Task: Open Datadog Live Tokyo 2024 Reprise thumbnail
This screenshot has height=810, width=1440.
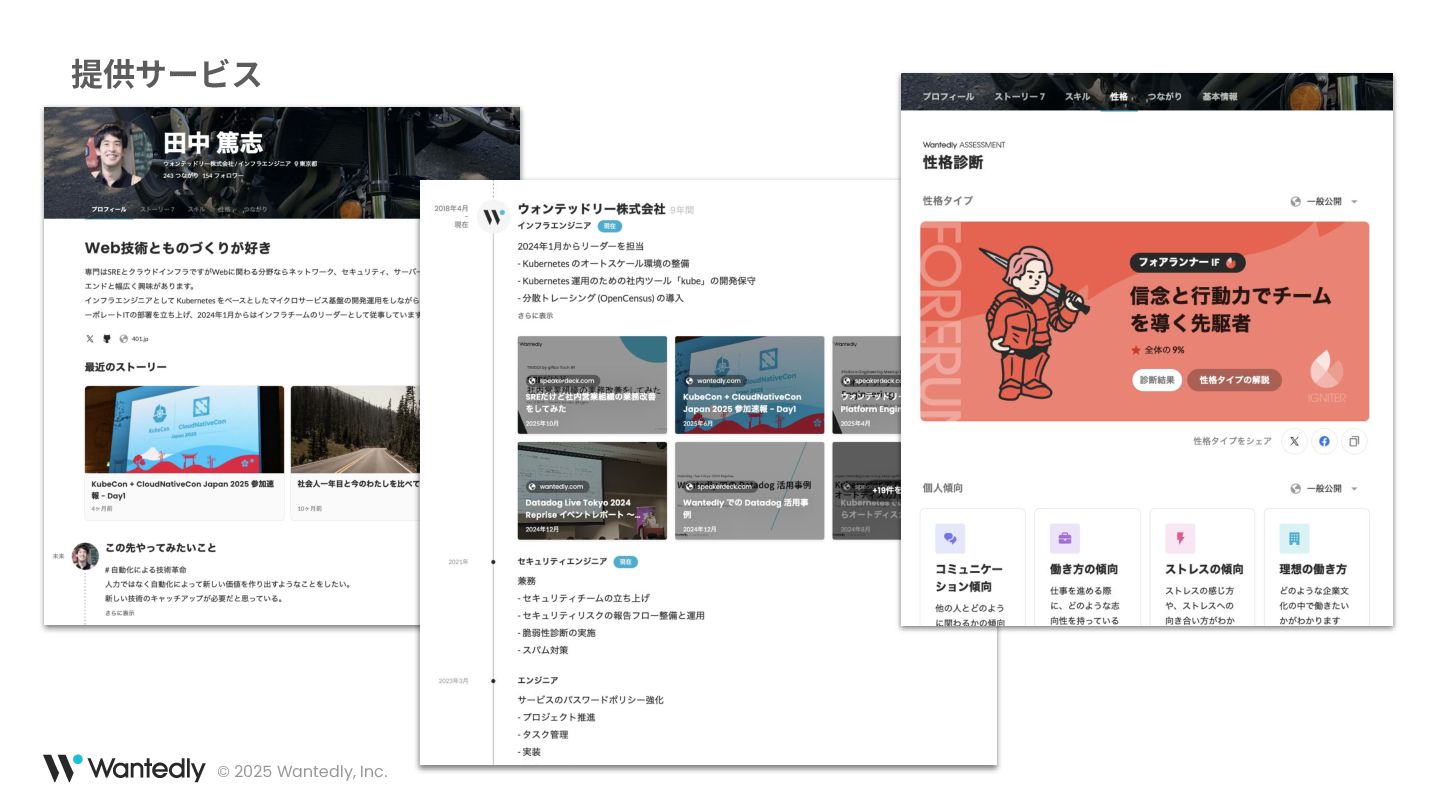Action: click(x=592, y=491)
